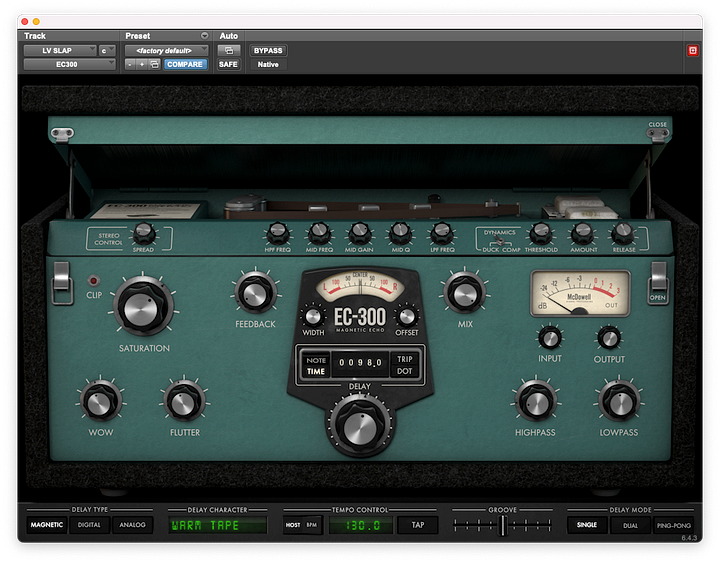Open the factory default preset list
Viewport: 720px width, 563px height.
pyautogui.click(x=167, y=51)
